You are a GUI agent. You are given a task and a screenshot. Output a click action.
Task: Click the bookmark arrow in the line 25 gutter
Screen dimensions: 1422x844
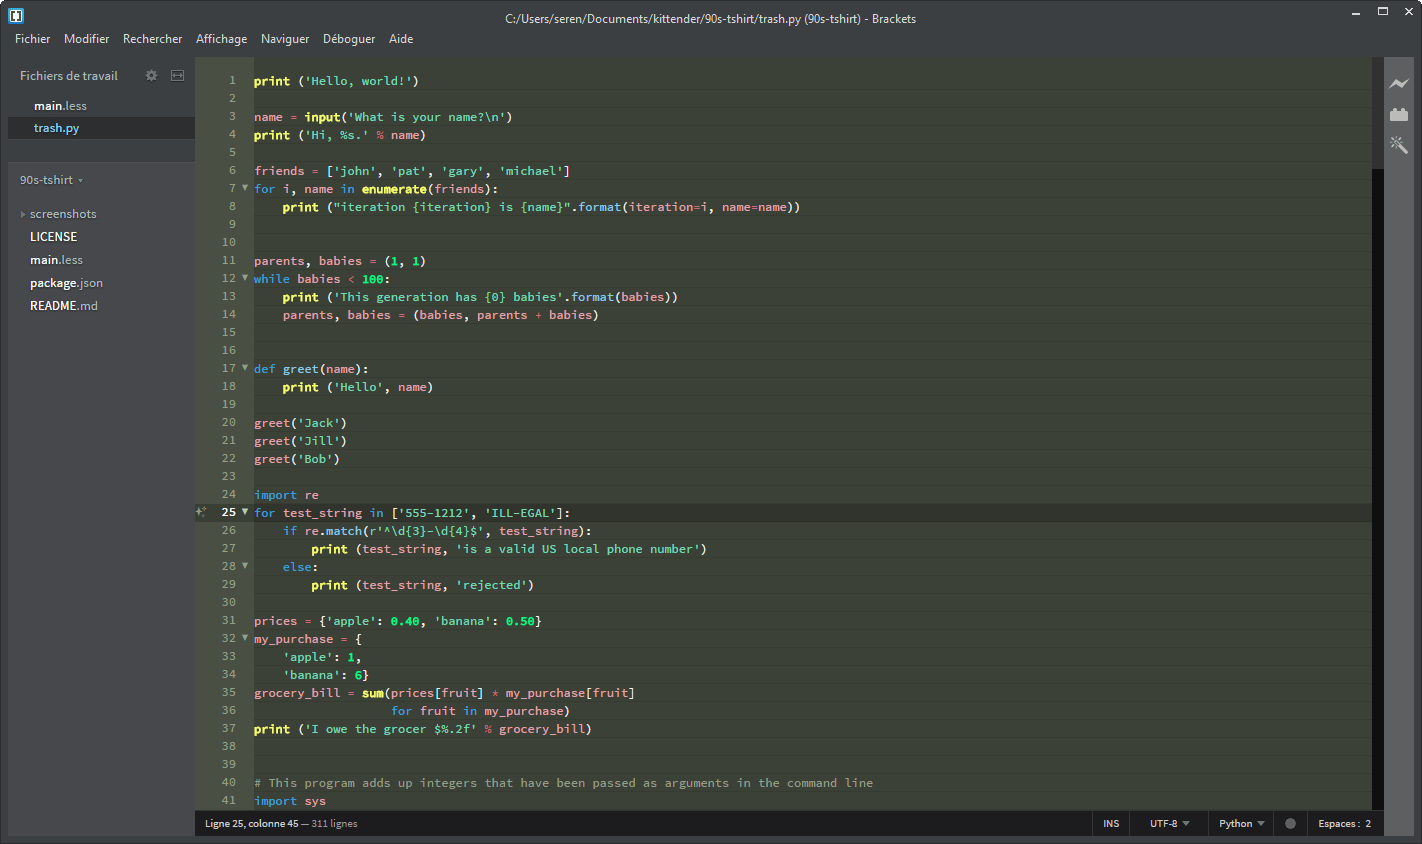(201, 511)
